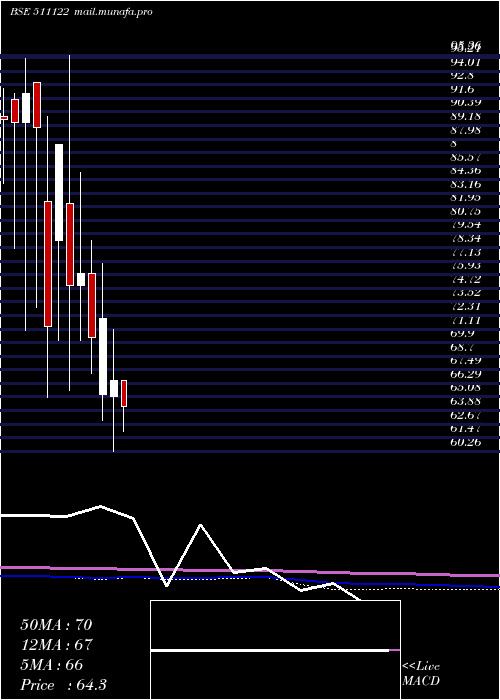Click the 5MA : 66 readout
This screenshot has width=500, height=700.
click(x=52, y=665)
